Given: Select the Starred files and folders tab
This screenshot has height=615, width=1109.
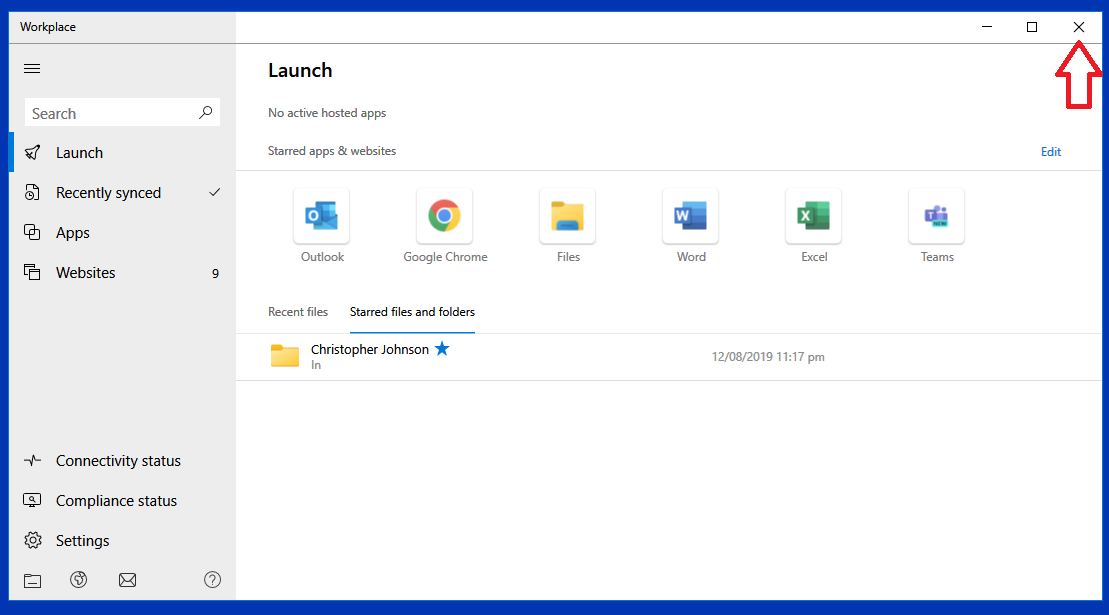Looking at the screenshot, I should 412,312.
